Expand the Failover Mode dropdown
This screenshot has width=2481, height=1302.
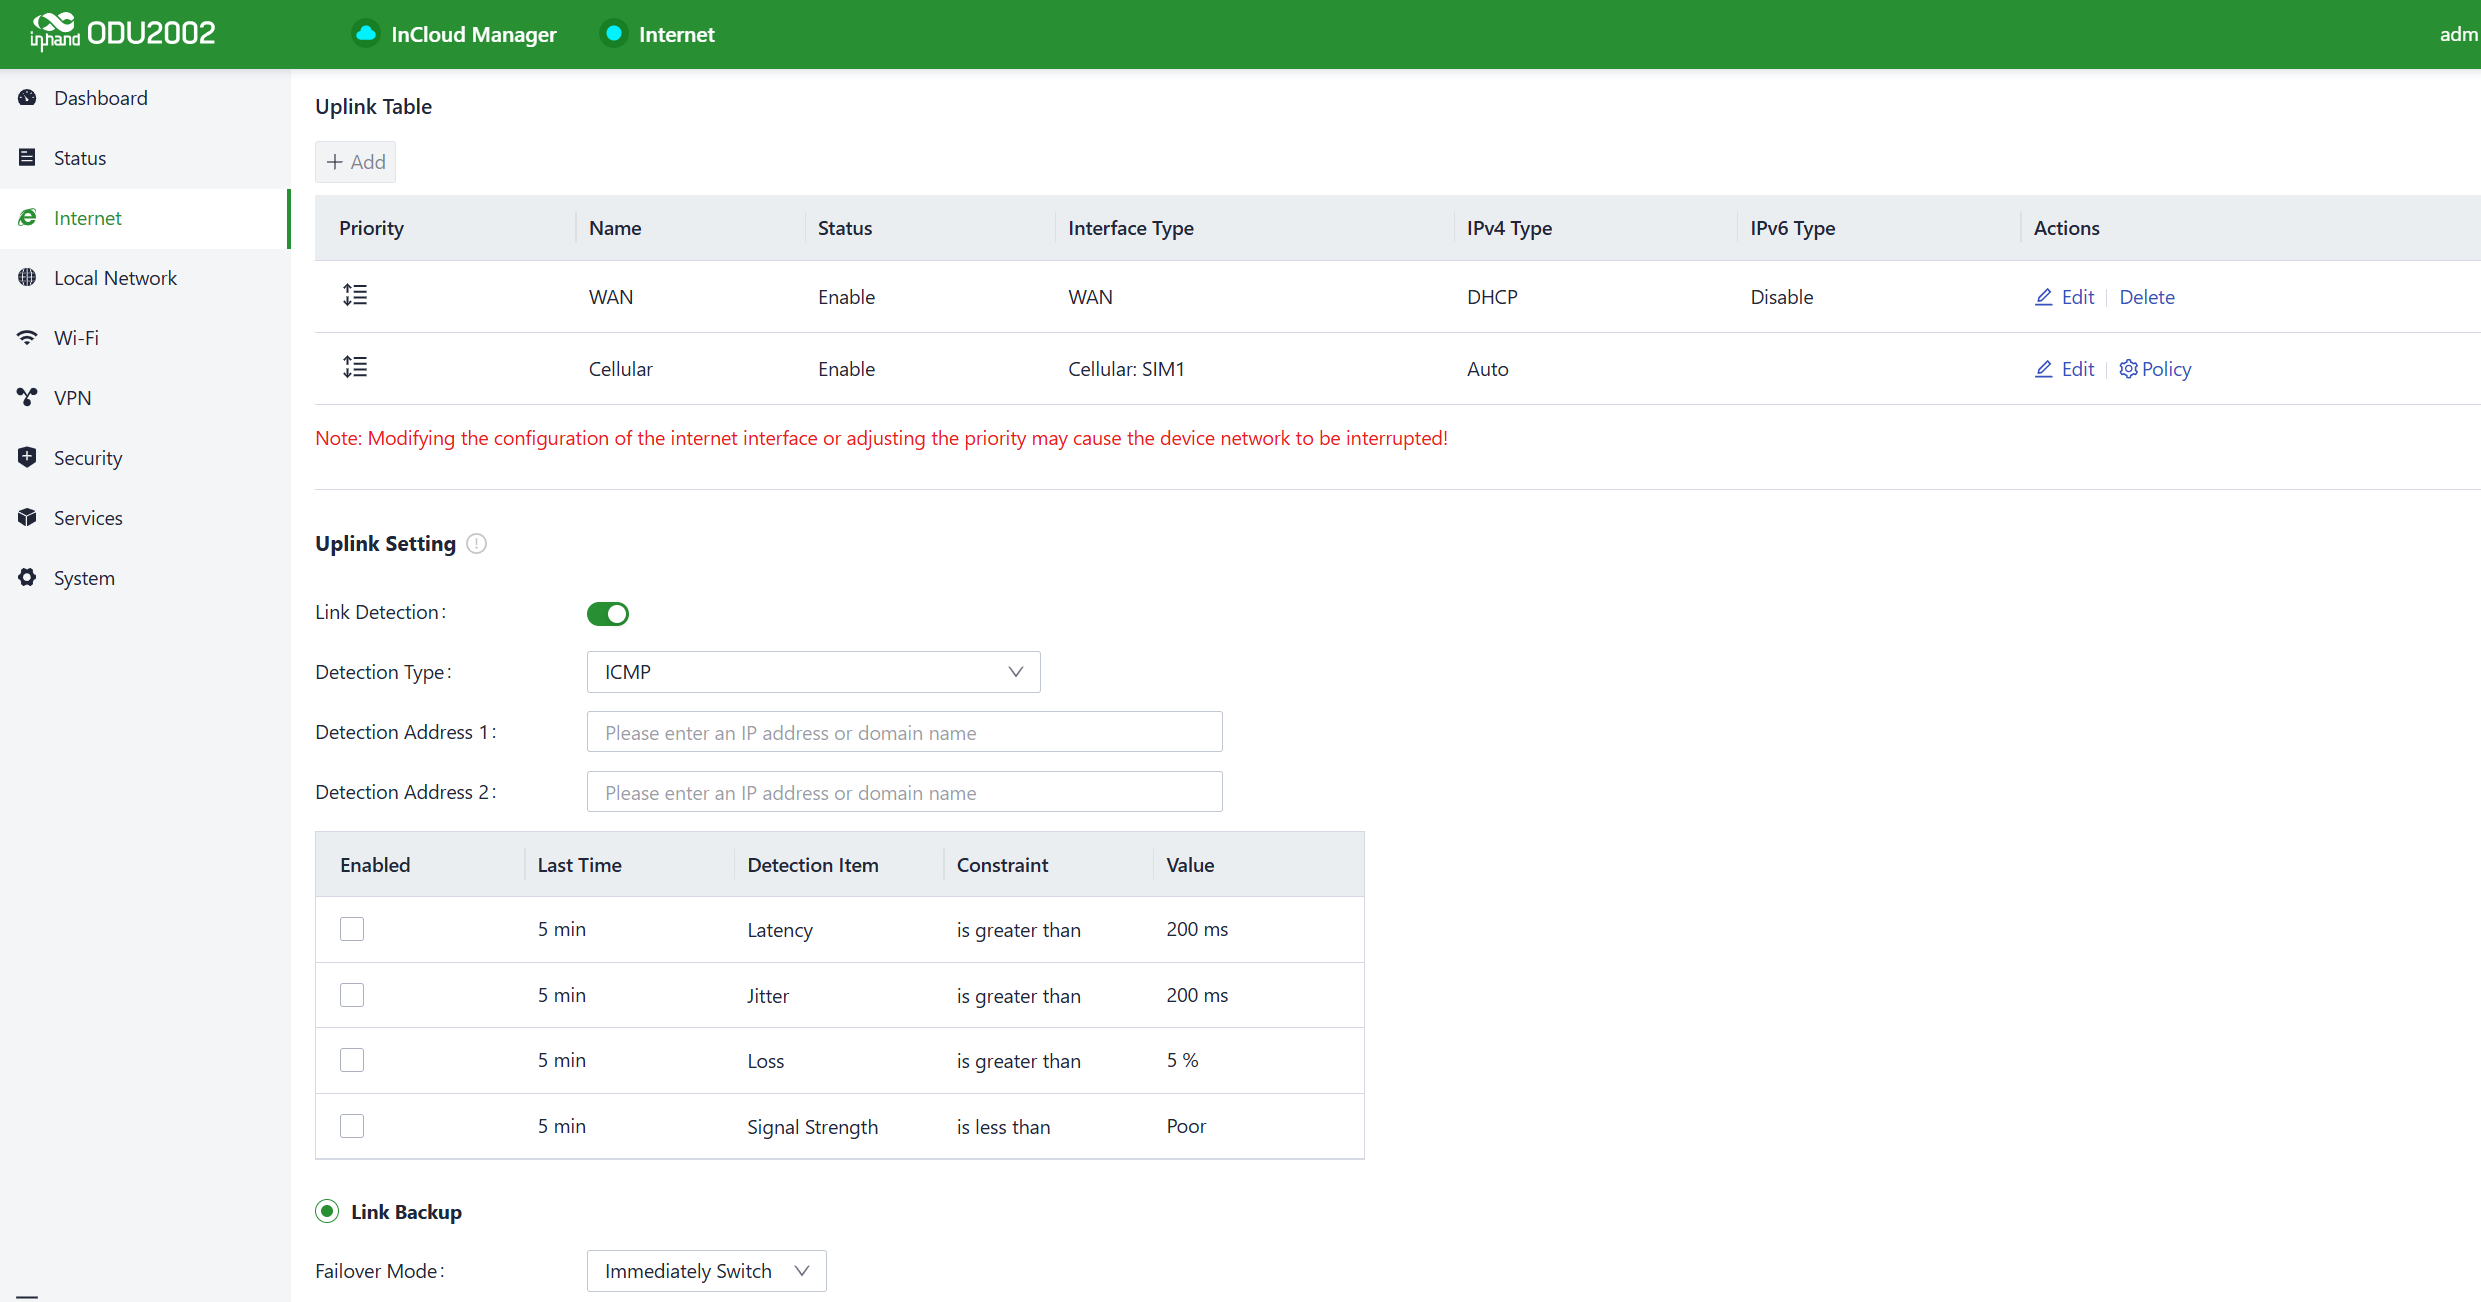click(x=706, y=1271)
